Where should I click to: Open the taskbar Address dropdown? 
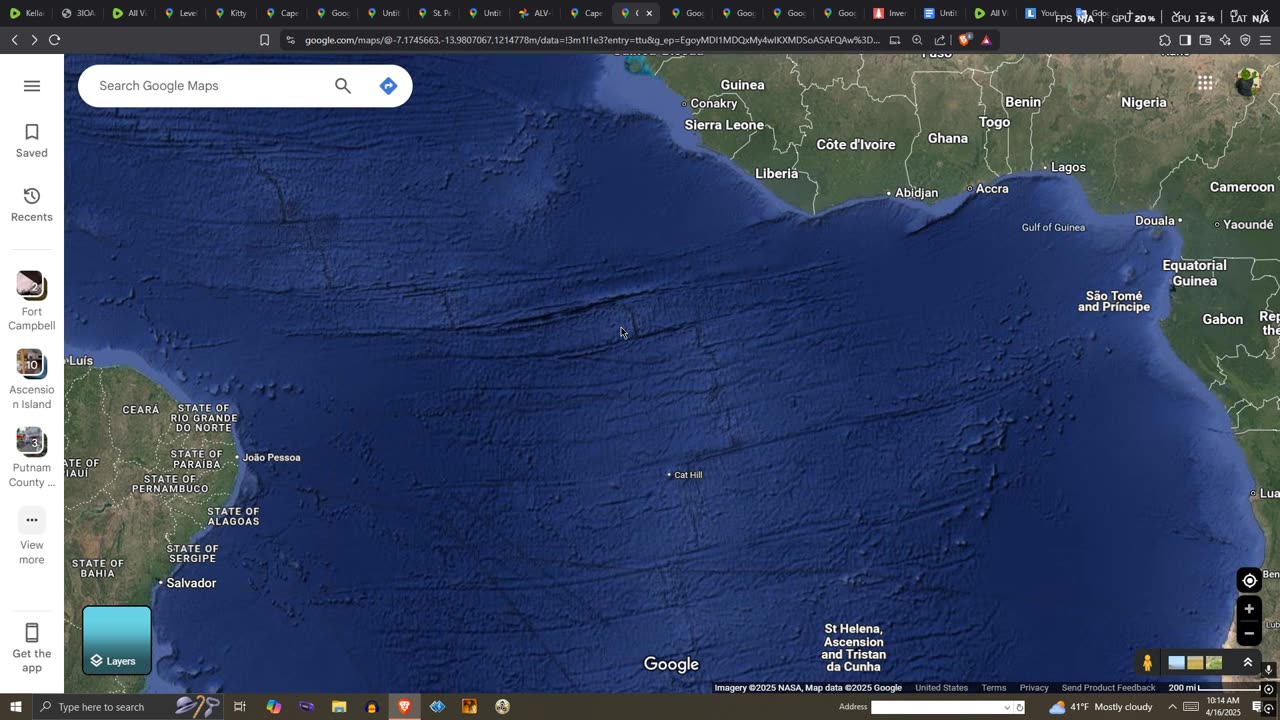1007,707
